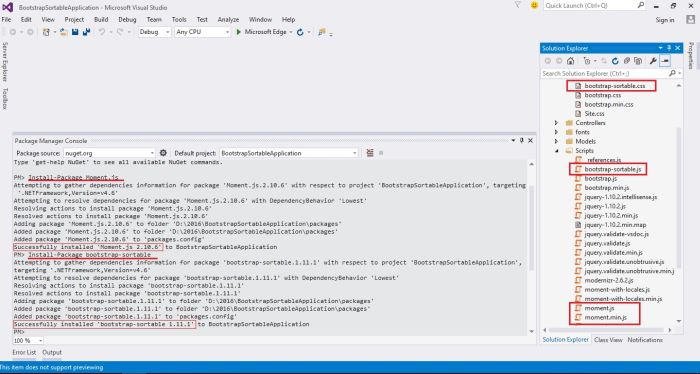Click the browser Refresh toolbar icon
The image size is (700, 374).
[x=300, y=32]
